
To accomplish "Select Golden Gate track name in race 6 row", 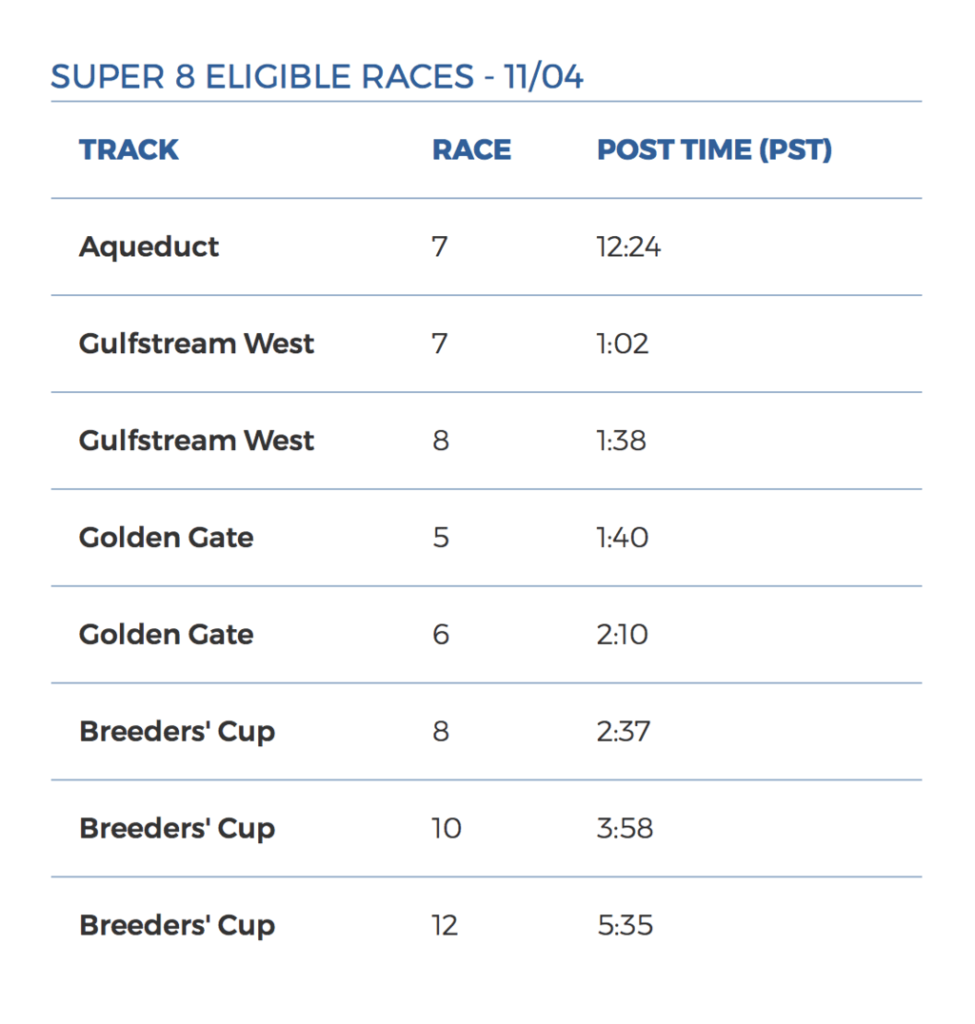I will point(166,634).
